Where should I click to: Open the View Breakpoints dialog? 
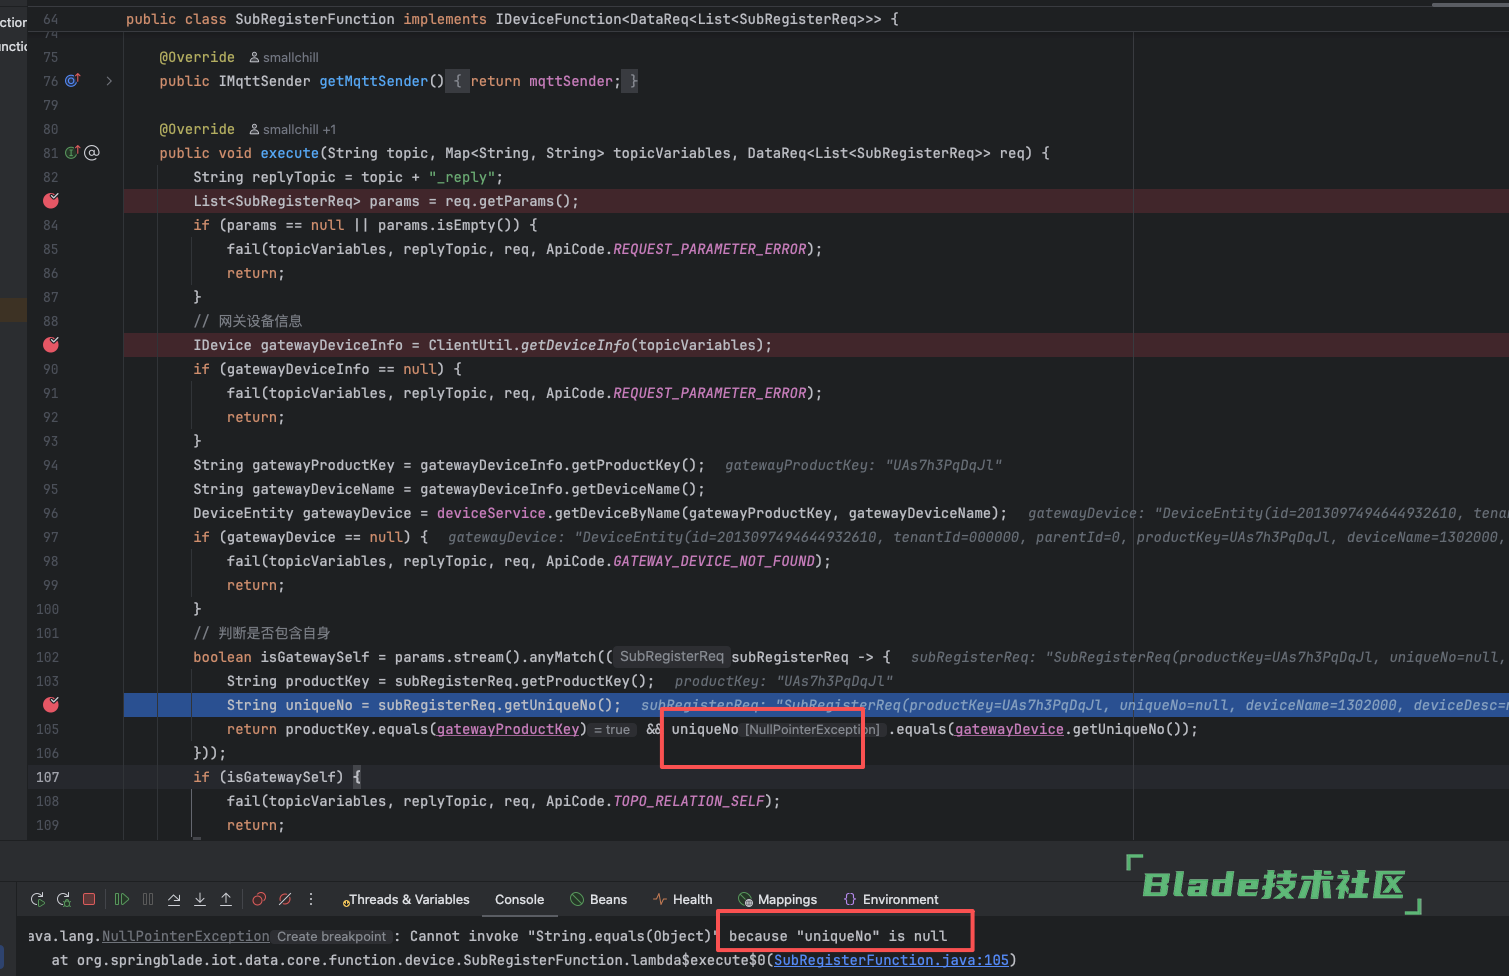tap(259, 899)
